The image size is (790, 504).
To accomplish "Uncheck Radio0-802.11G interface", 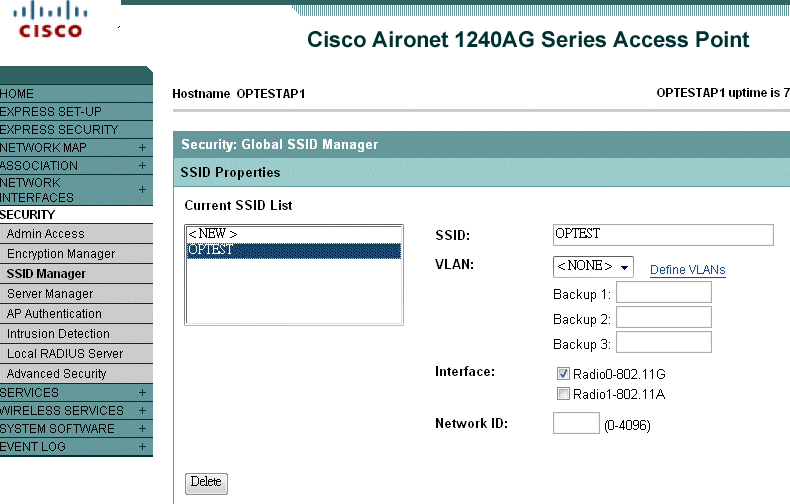I will [x=563, y=373].
